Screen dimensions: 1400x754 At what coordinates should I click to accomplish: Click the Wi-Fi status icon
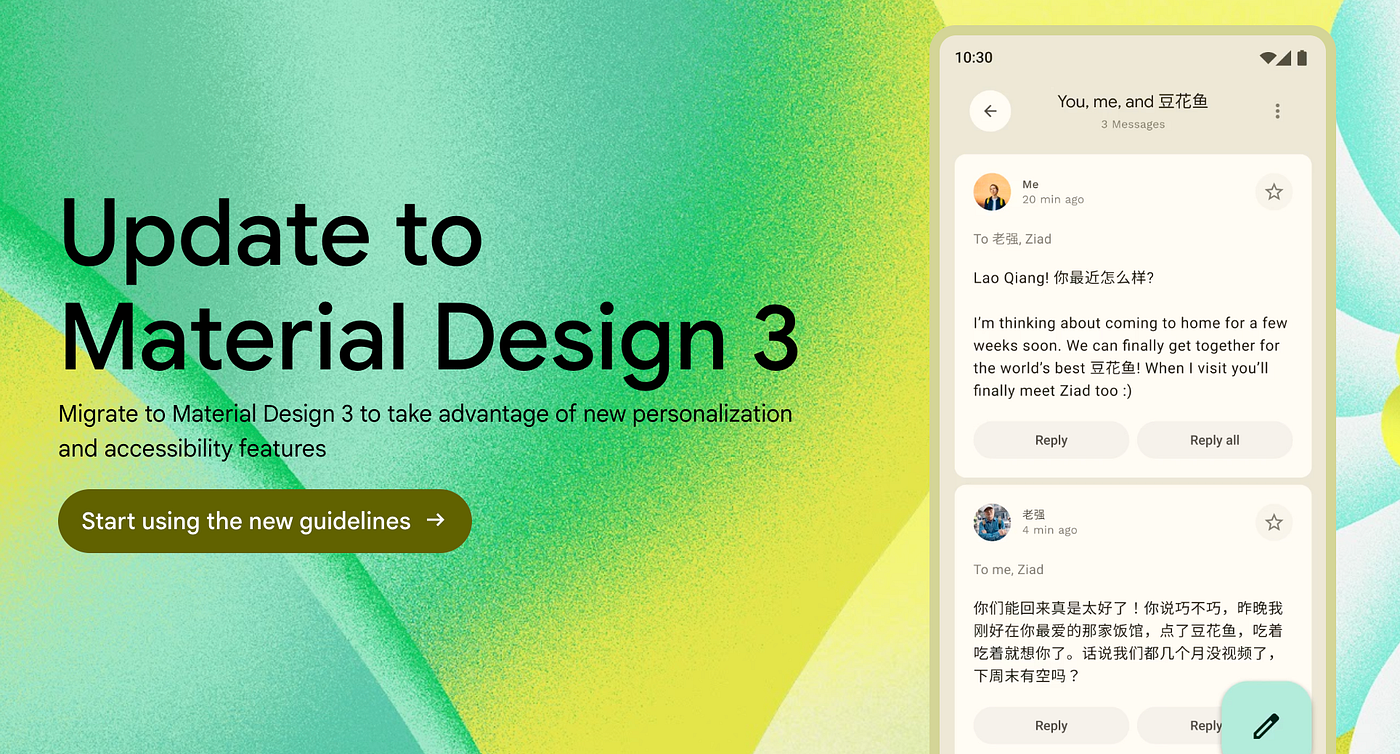(1267, 58)
